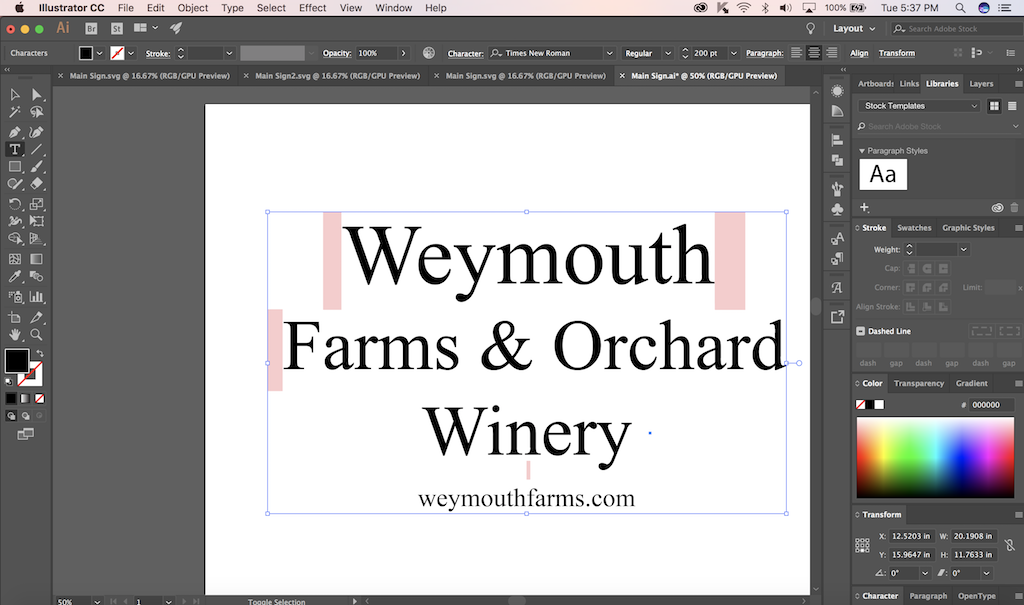
Task: Pick a color from the color spectrum
Action: coord(935,458)
